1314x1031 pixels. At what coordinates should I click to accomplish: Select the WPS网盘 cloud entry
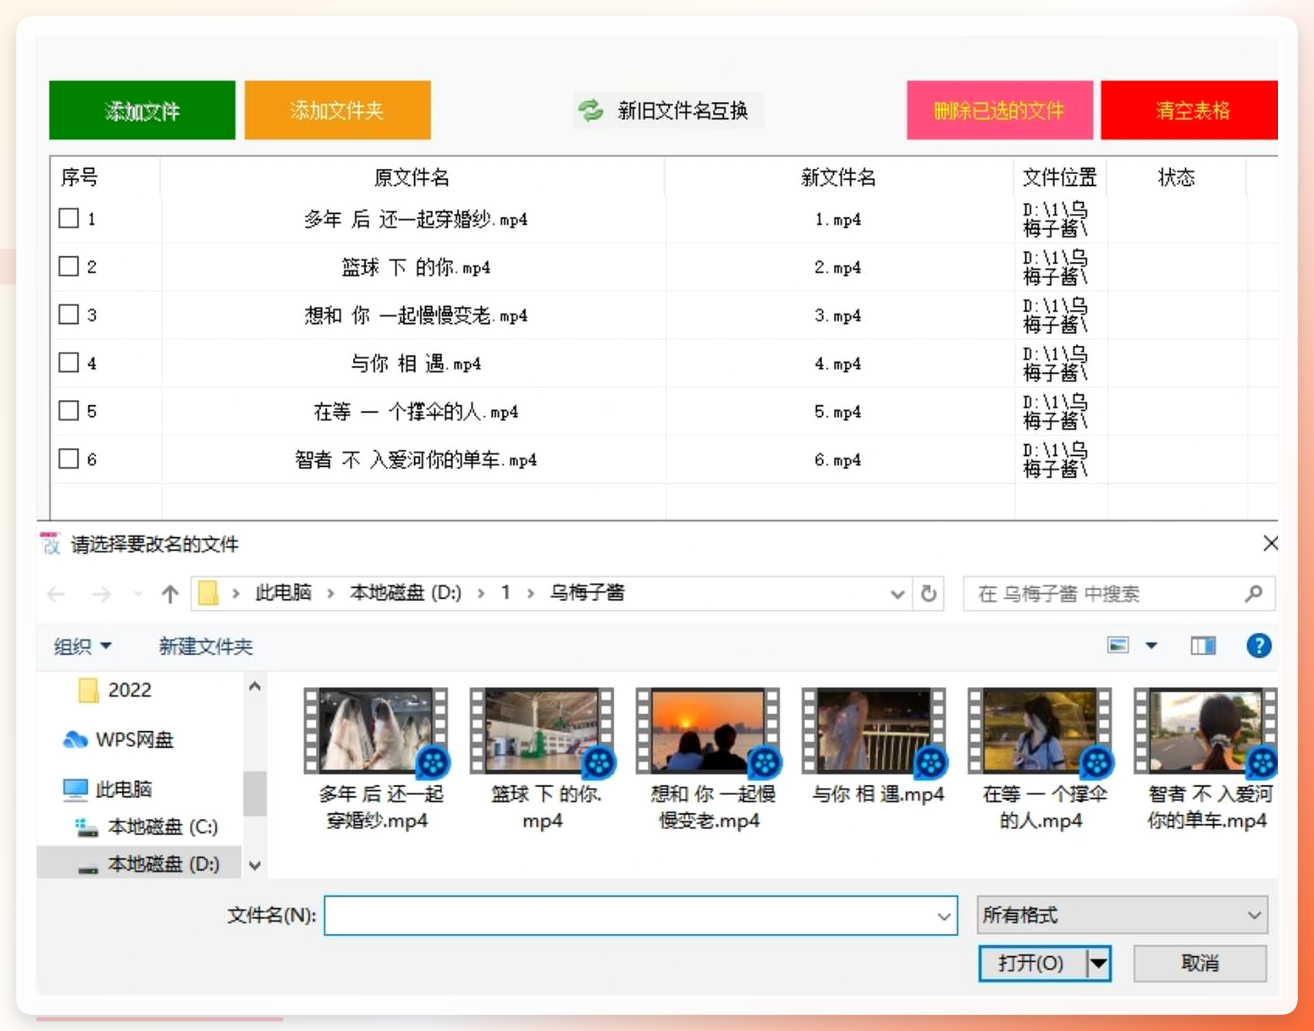[x=118, y=740]
